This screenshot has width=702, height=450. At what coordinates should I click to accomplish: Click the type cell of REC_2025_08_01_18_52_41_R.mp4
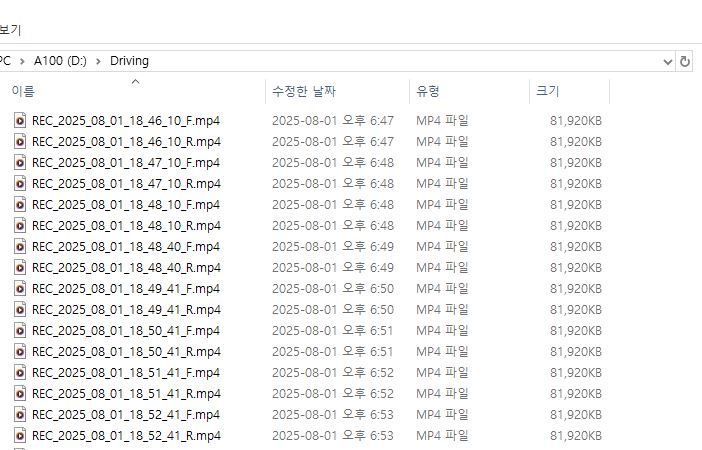(442, 436)
